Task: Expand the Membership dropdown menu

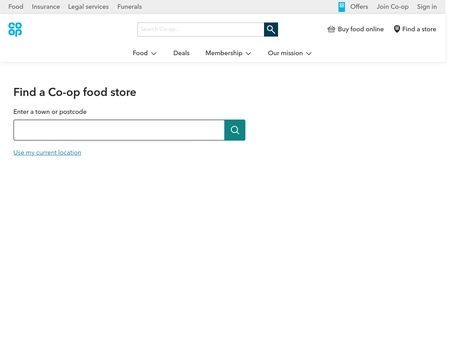Action: (228, 53)
